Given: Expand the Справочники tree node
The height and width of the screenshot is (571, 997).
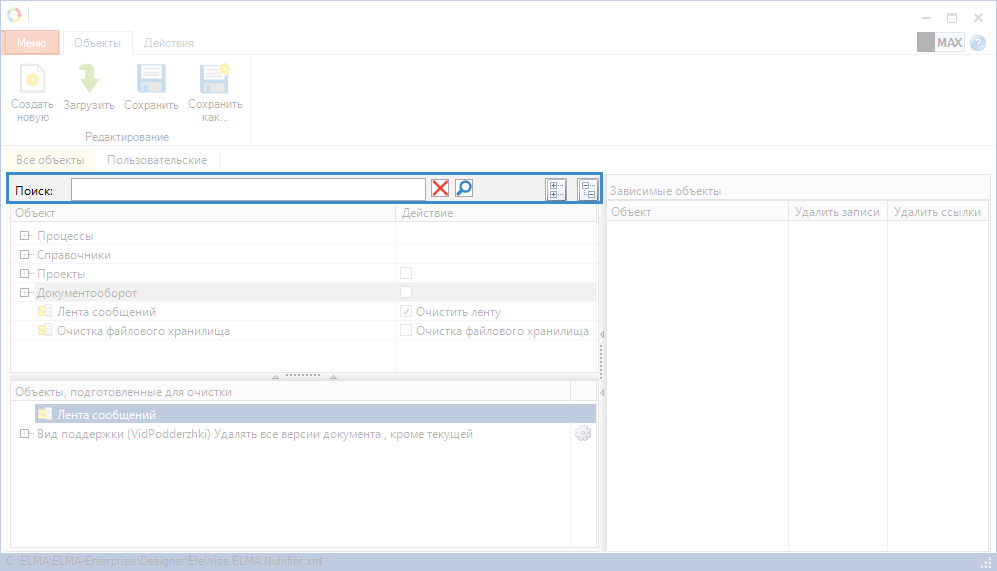Looking at the screenshot, I should [x=24, y=255].
